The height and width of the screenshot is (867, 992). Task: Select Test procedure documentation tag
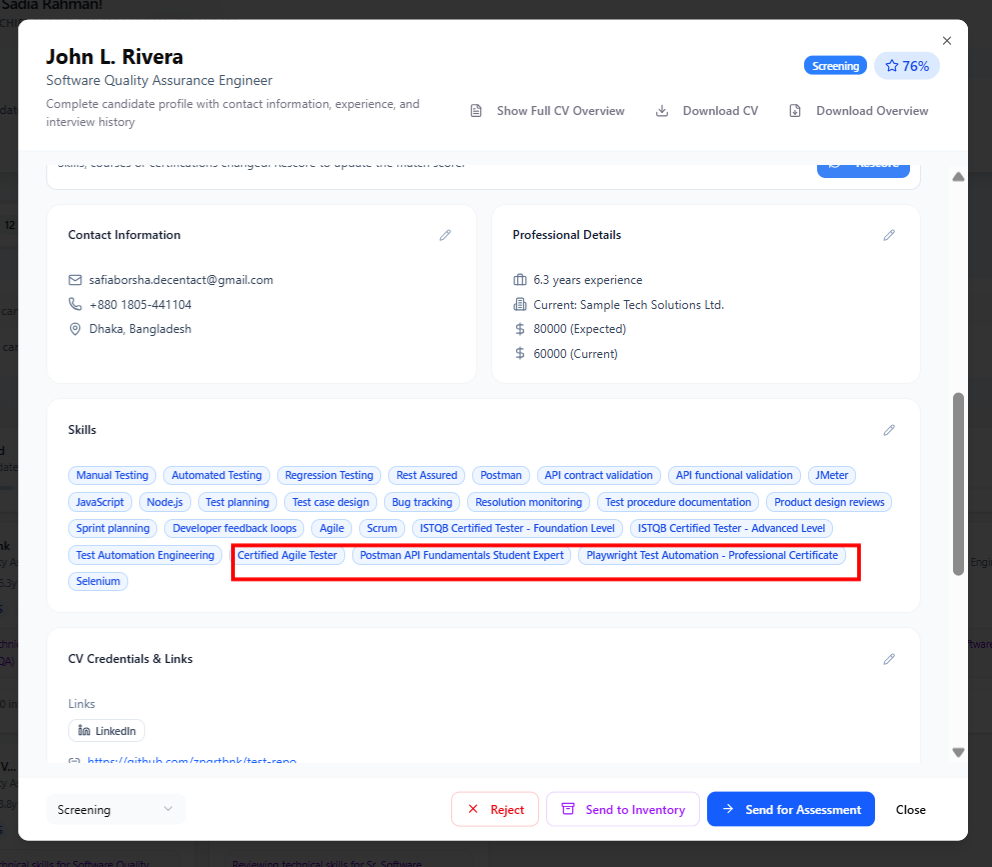click(x=678, y=502)
